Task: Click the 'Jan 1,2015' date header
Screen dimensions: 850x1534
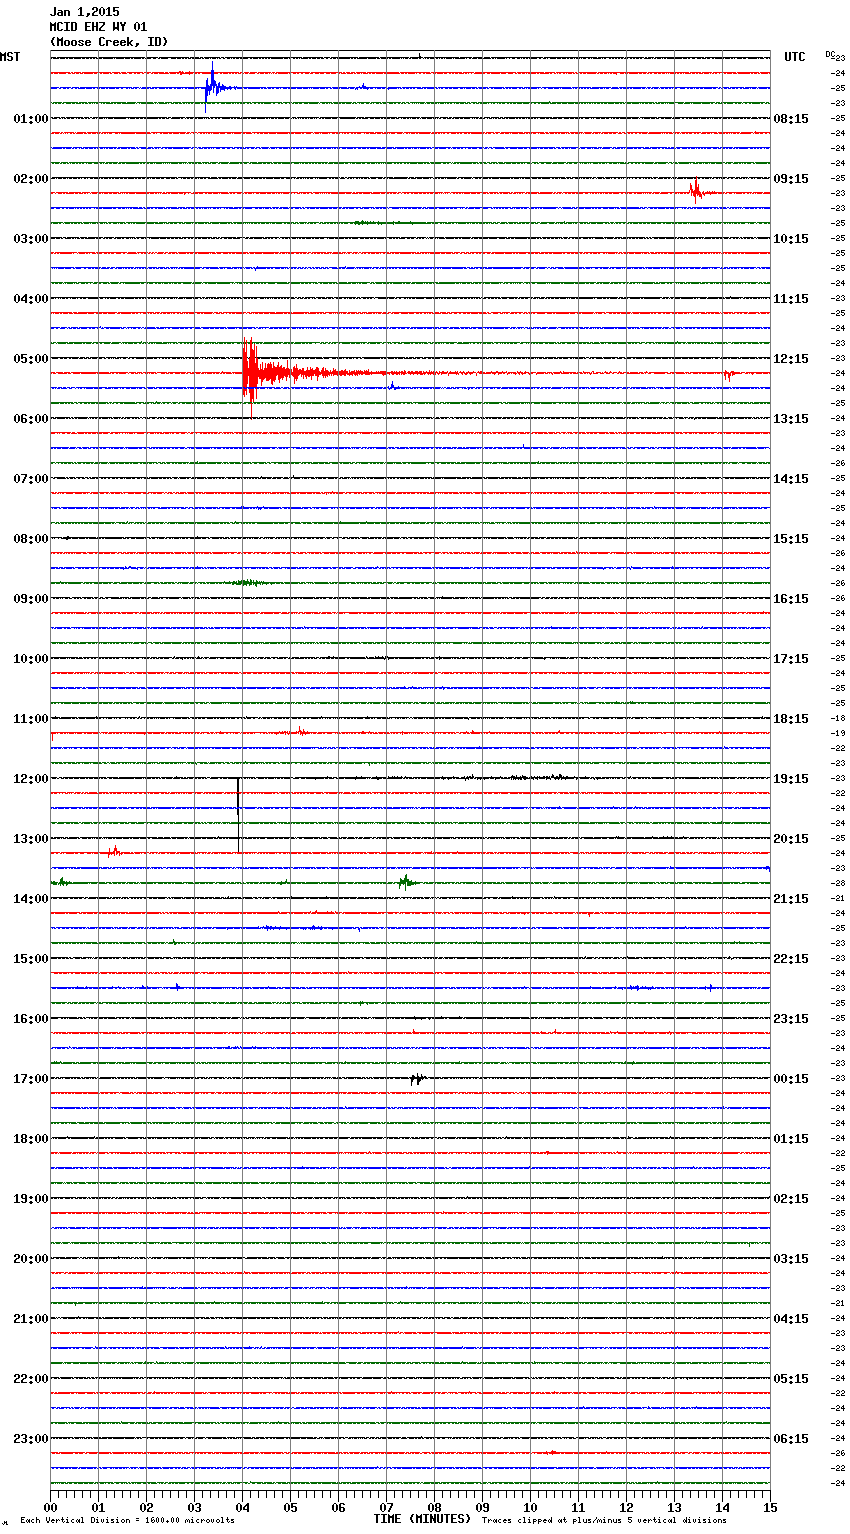Action: pyautogui.click(x=84, y=12)
